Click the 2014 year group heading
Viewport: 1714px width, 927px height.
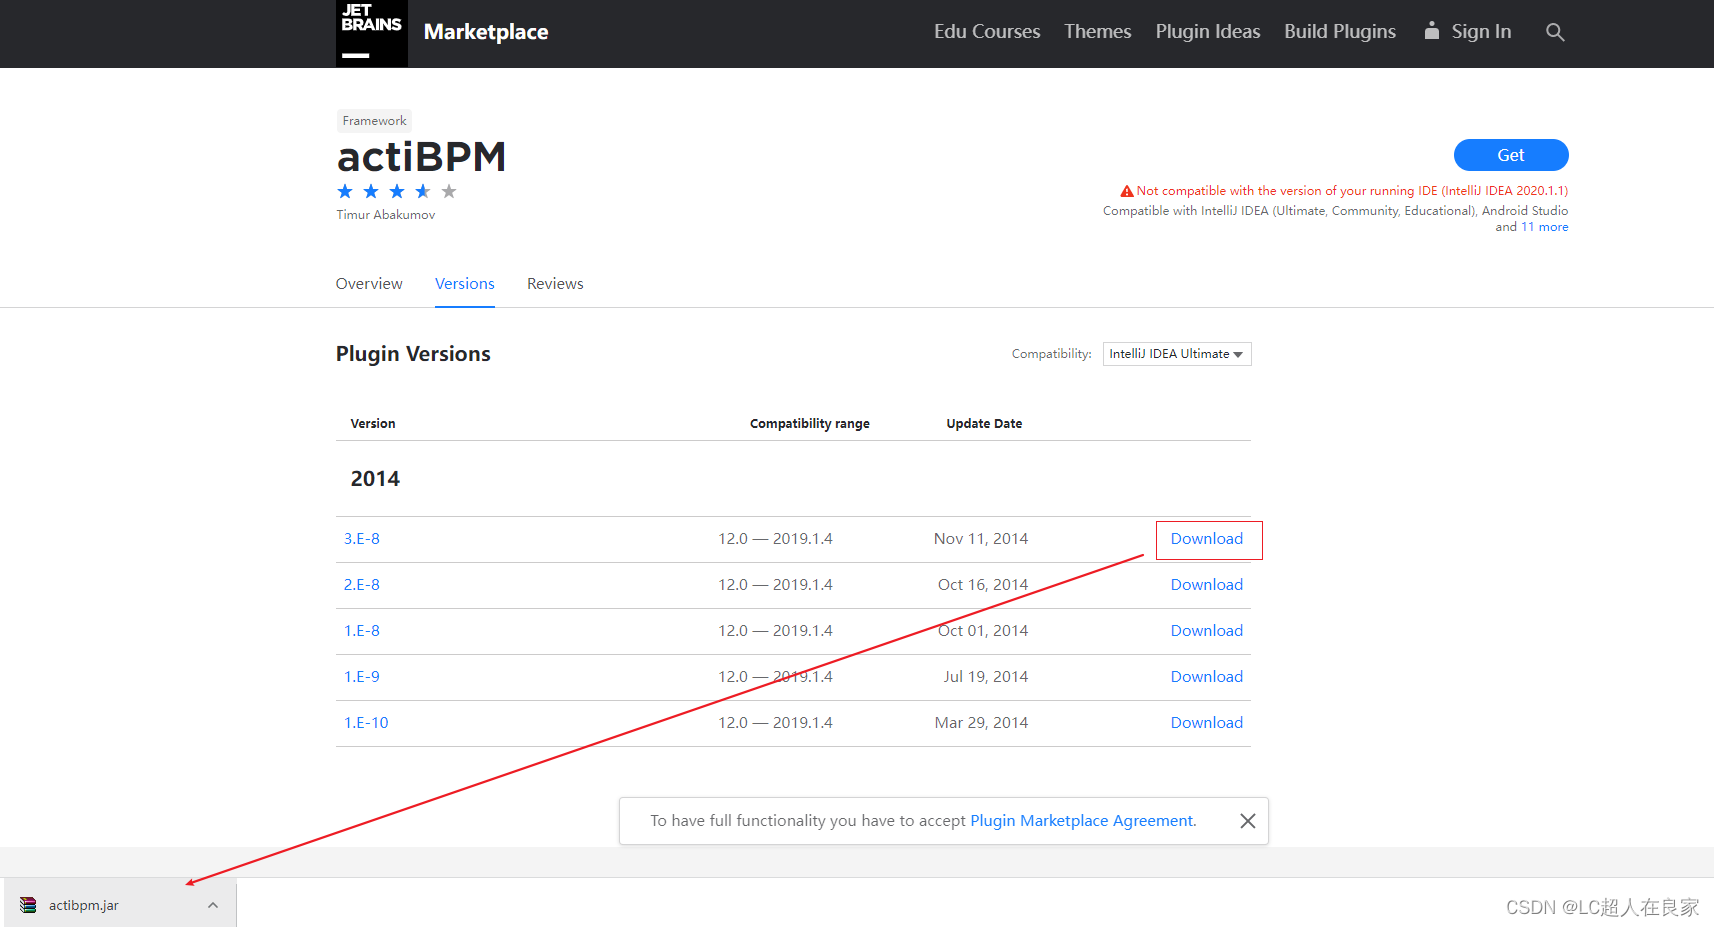(375, 479)
